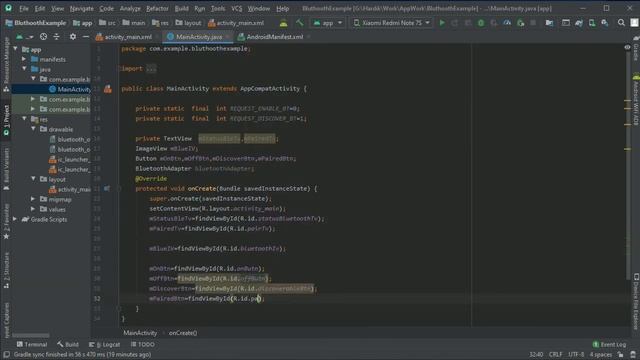
Task: Close the MainActivity.java tab
Action: [228, 37]
